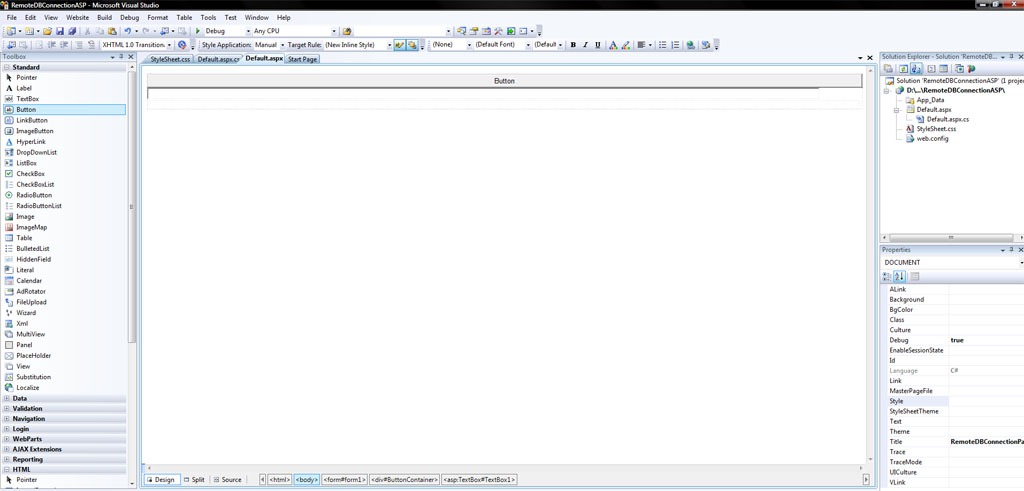This screenshot has height=491, width=1024.
Task: Click the TextBox input on the design surface
Action: [x=483, y=93]
